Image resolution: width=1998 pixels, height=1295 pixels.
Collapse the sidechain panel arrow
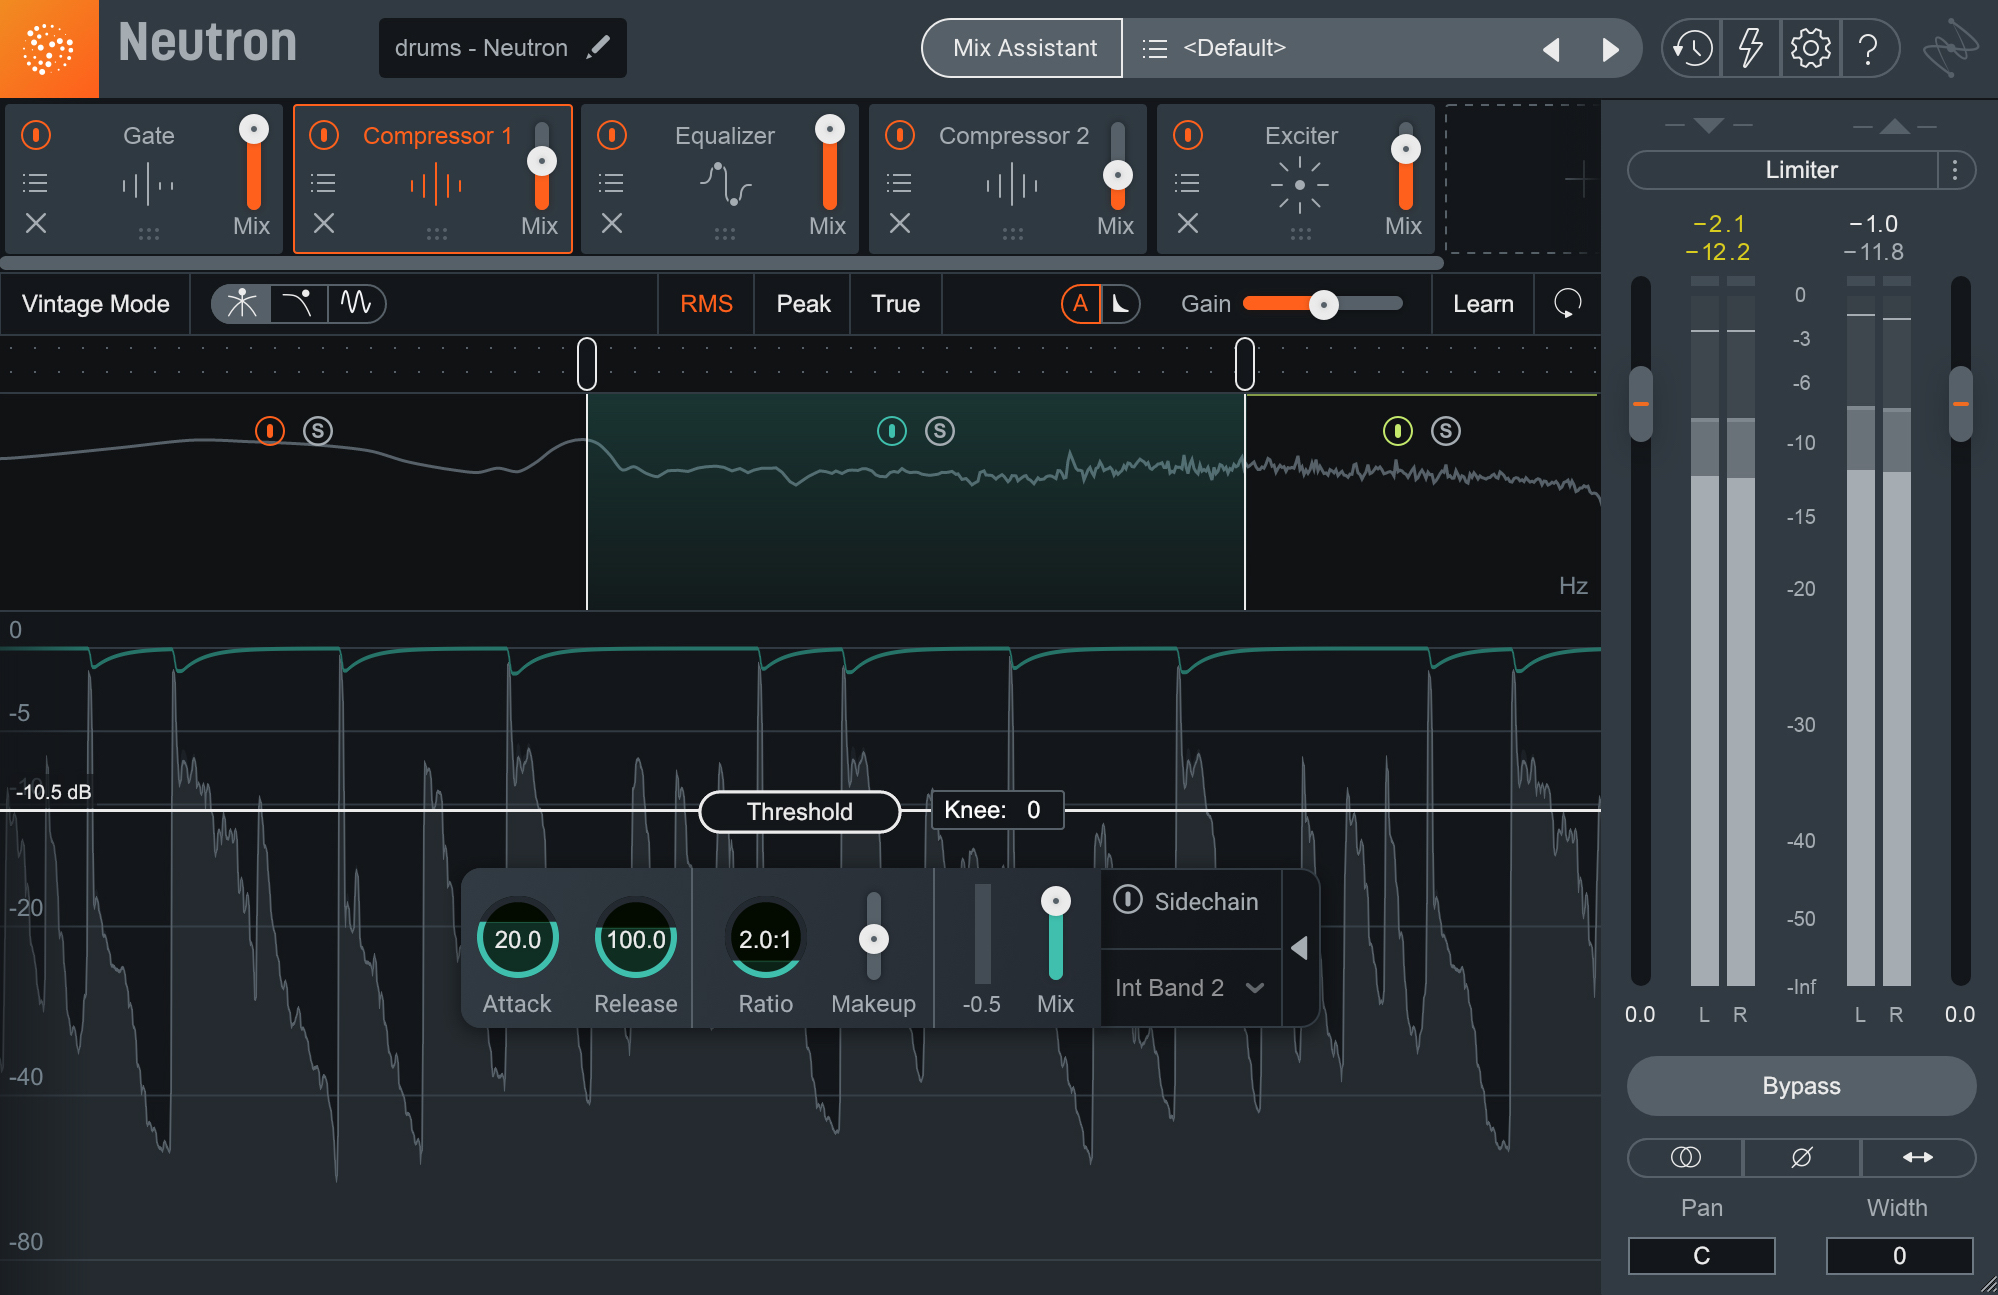click(x=1299, y=948)
